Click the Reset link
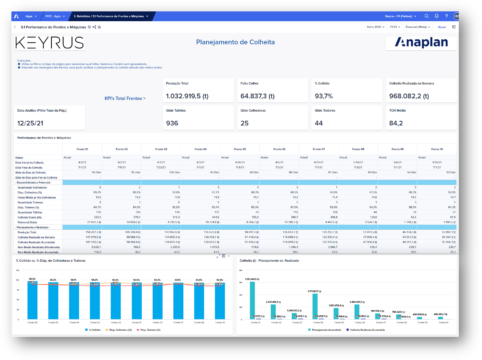Image resolution: width=482 pixels, height=360 pixels. point(442,27)
